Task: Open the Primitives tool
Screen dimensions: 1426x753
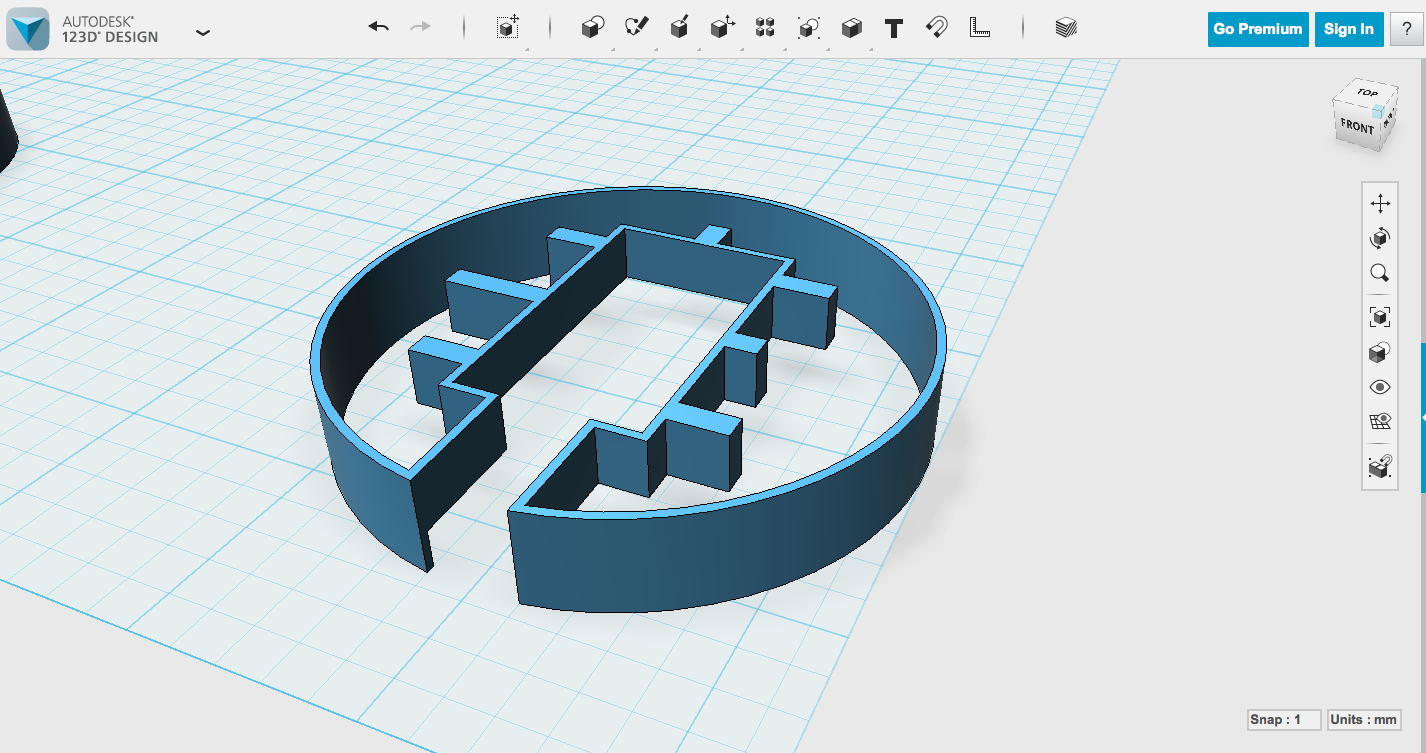Action: click(591, 28)
